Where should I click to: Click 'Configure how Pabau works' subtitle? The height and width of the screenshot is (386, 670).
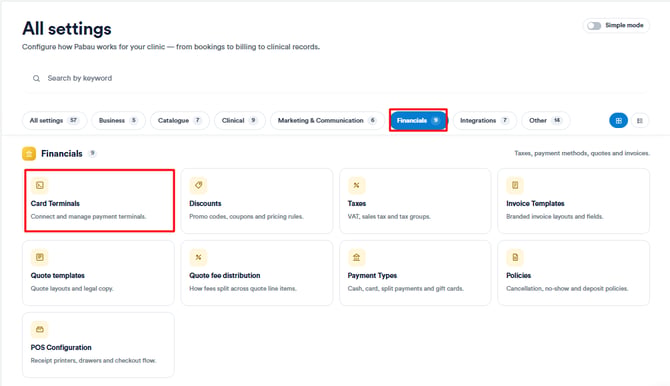171,47
